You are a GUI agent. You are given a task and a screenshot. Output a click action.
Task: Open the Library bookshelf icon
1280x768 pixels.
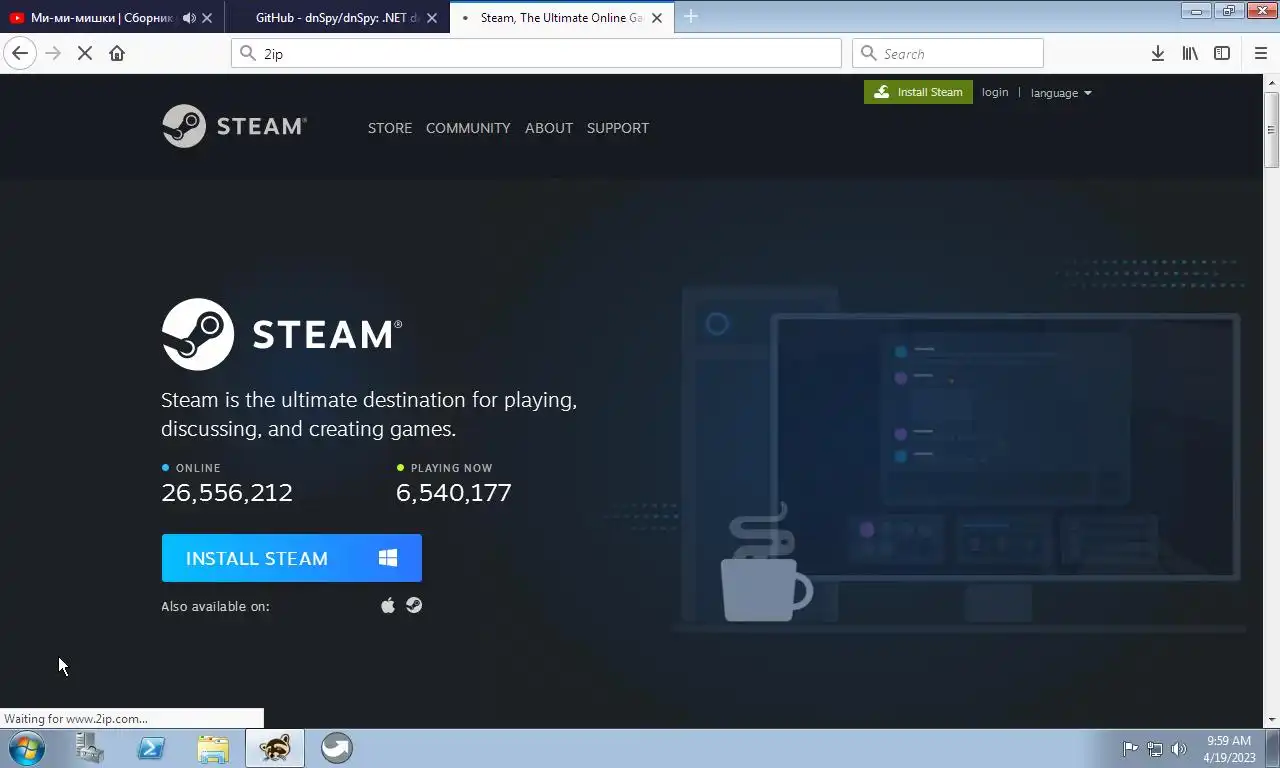[x=1190, y=53]
